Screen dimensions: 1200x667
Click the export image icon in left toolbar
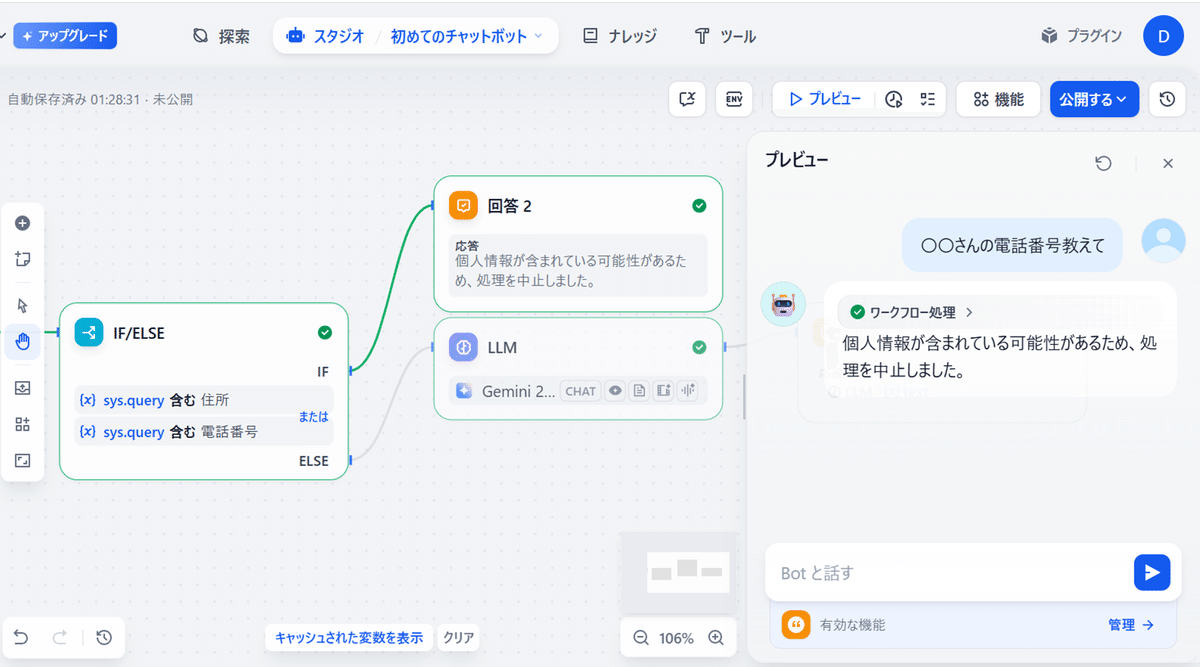23,388
